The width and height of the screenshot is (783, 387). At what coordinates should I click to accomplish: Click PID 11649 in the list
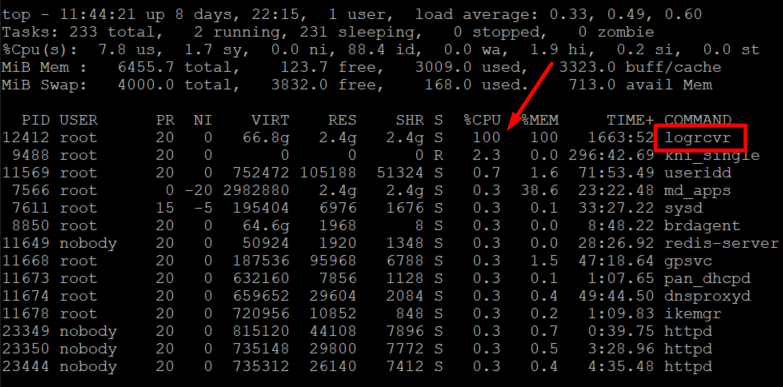(26, 244)
